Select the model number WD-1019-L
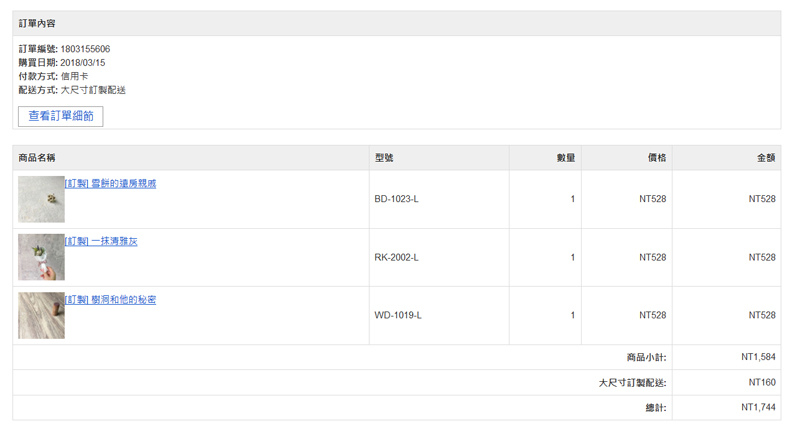This screenshot has width=800, height=434. tap(398, 315)
